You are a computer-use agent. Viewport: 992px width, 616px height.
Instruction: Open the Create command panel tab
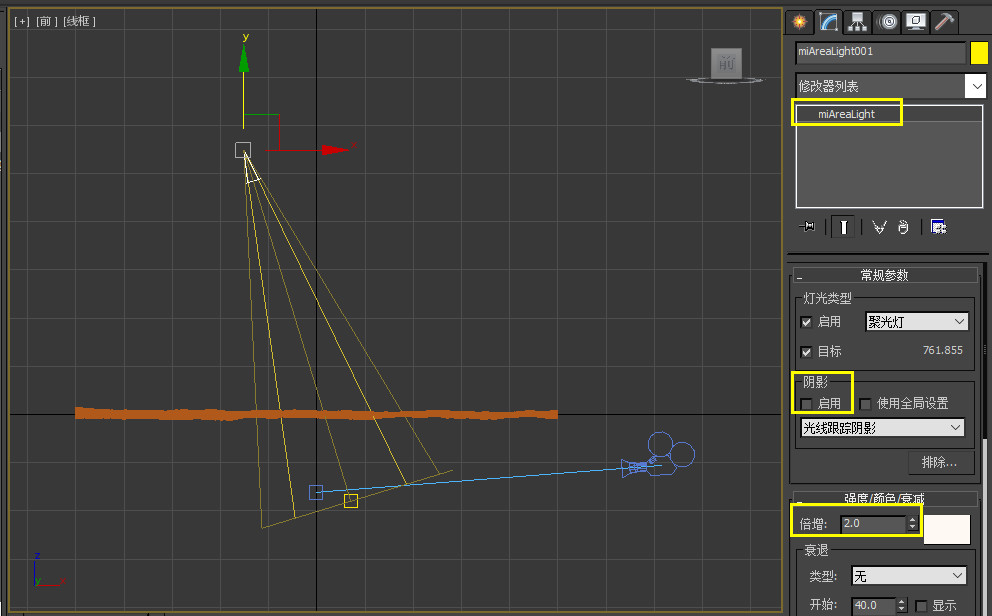click(x=800, y=22)
